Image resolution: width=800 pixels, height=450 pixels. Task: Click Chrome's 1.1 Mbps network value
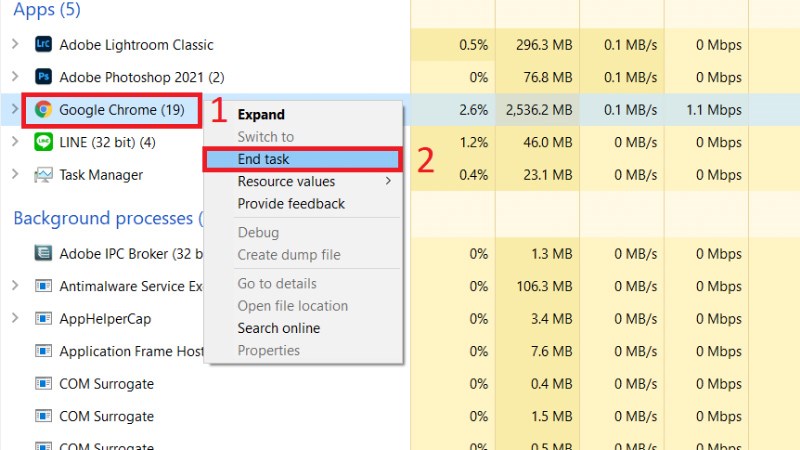tap(714, 110)
